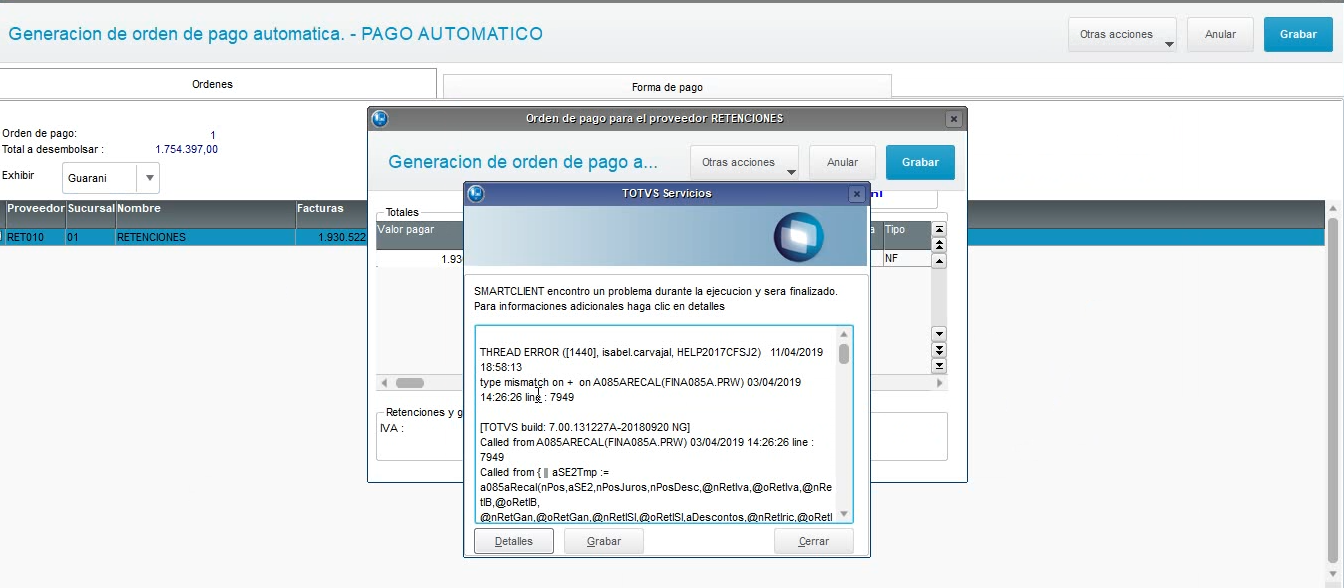Click left arrow of Totales horizontal scrollbar
This screenshot has width=1344, height=588.
tap(385, 383)
